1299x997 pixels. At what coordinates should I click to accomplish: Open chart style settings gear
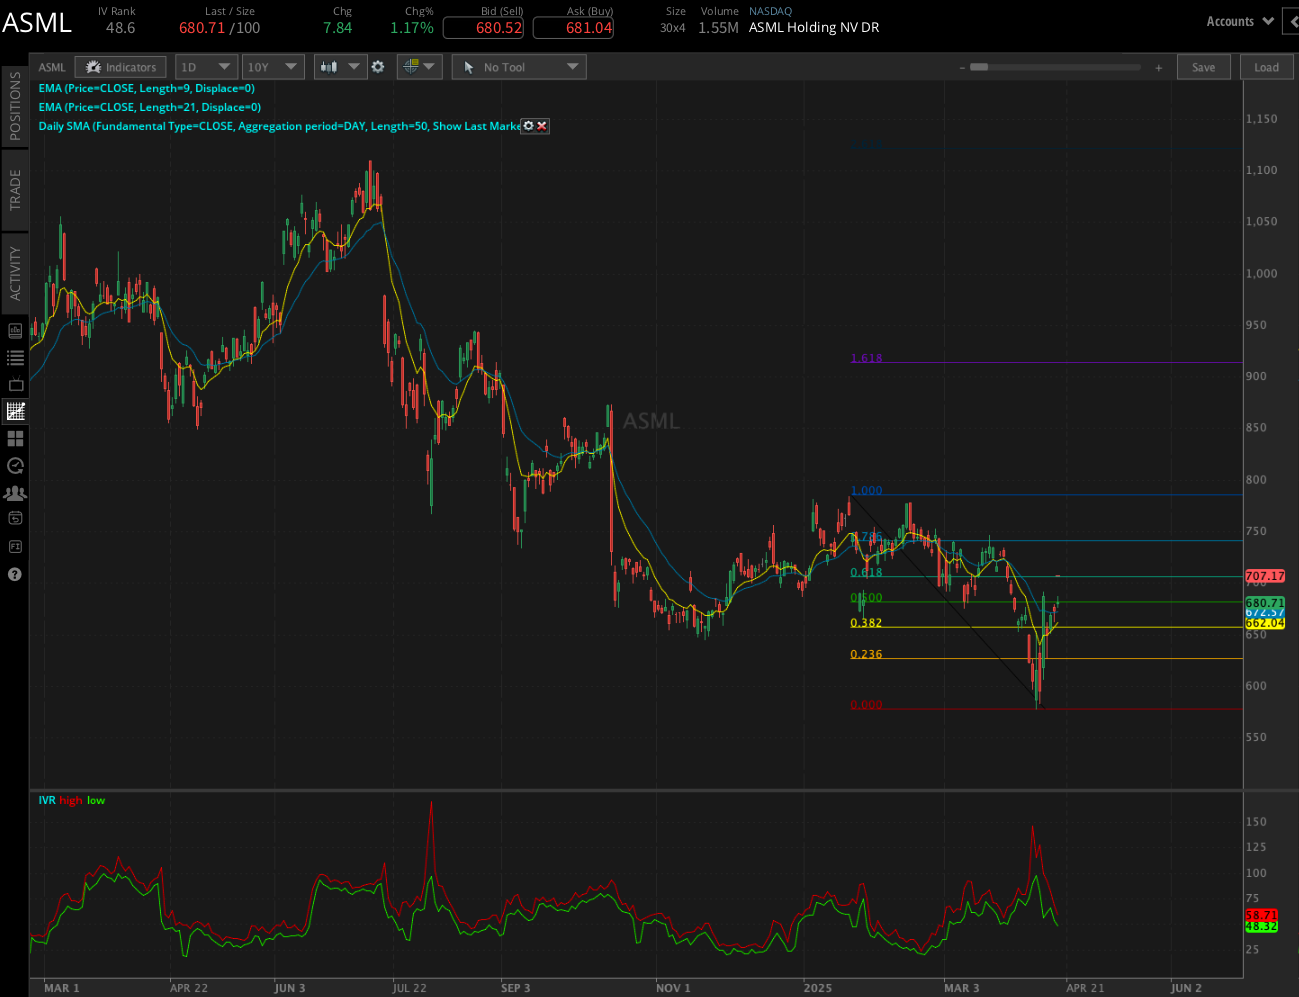(x=378, y=67)
